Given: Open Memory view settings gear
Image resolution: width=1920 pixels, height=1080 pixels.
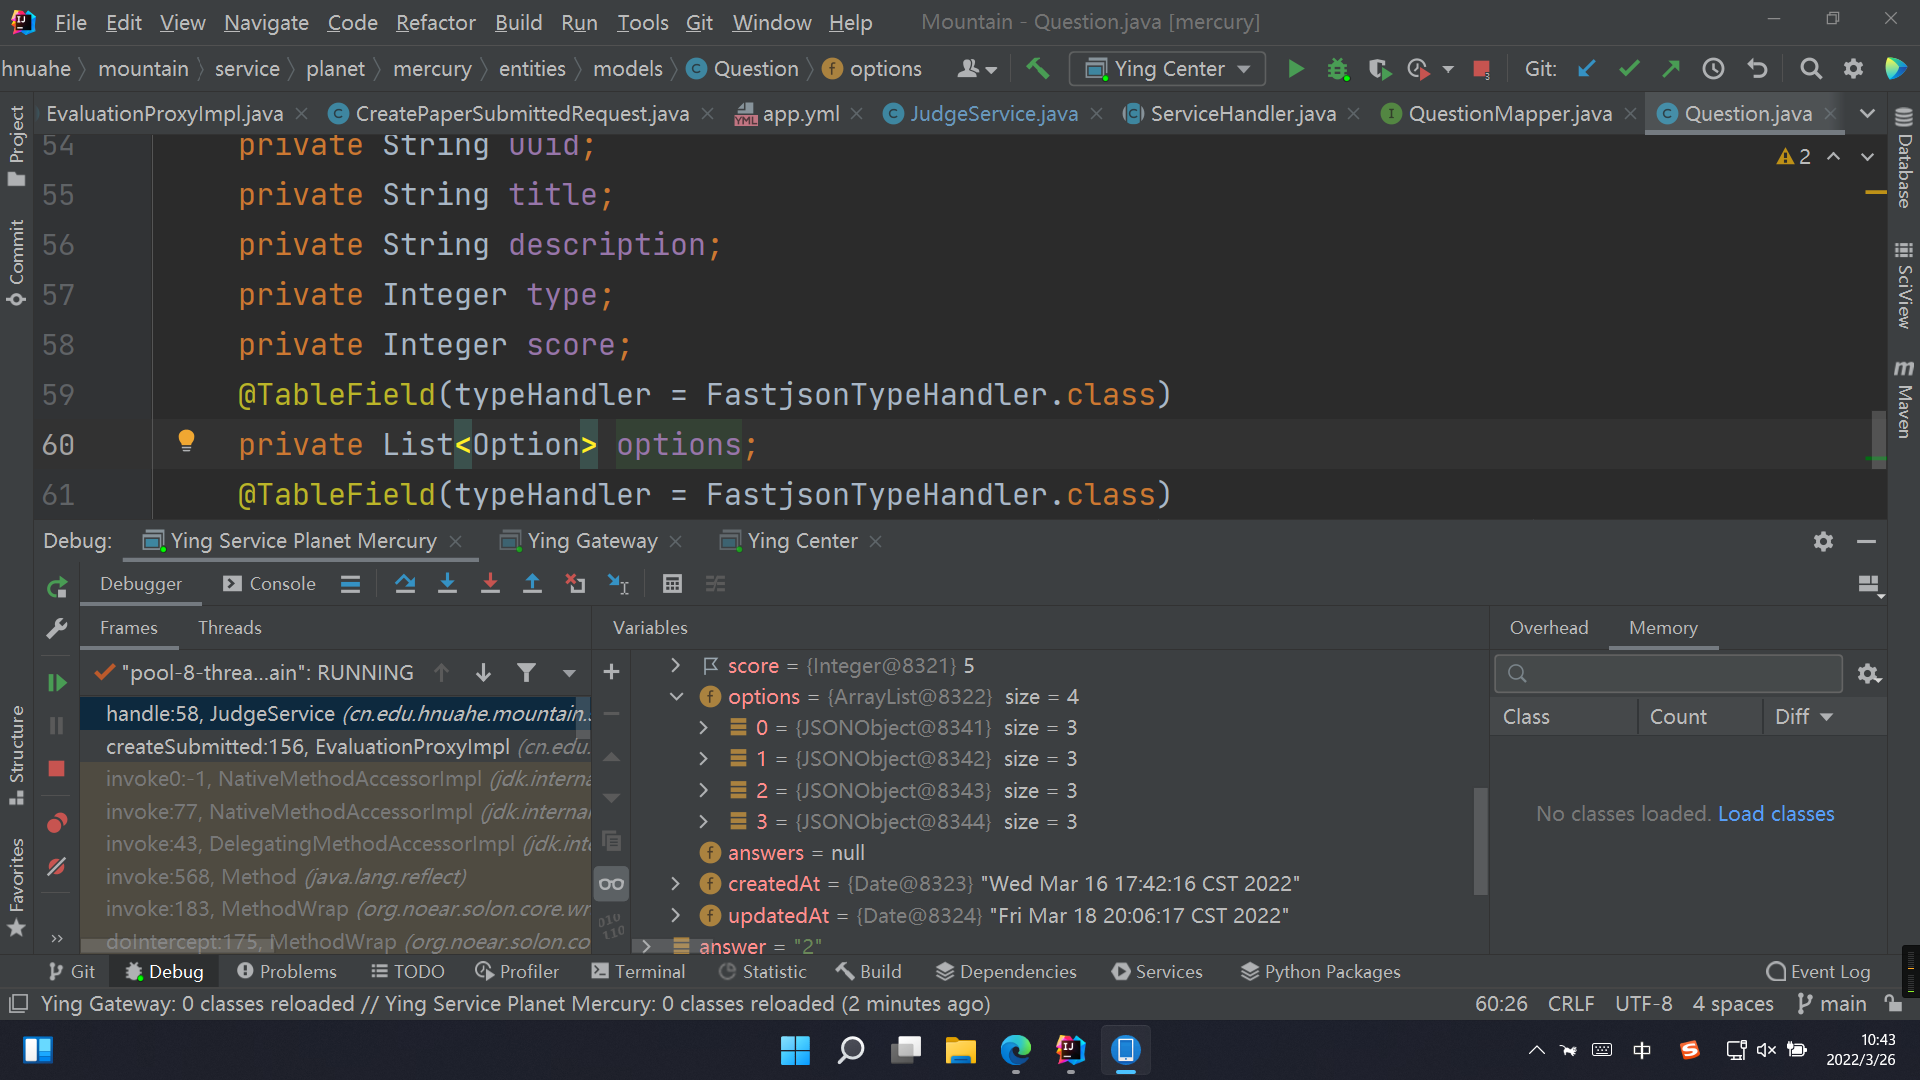Looking at the screenshot, I should pyautogui.click(x=1869, y=674).
